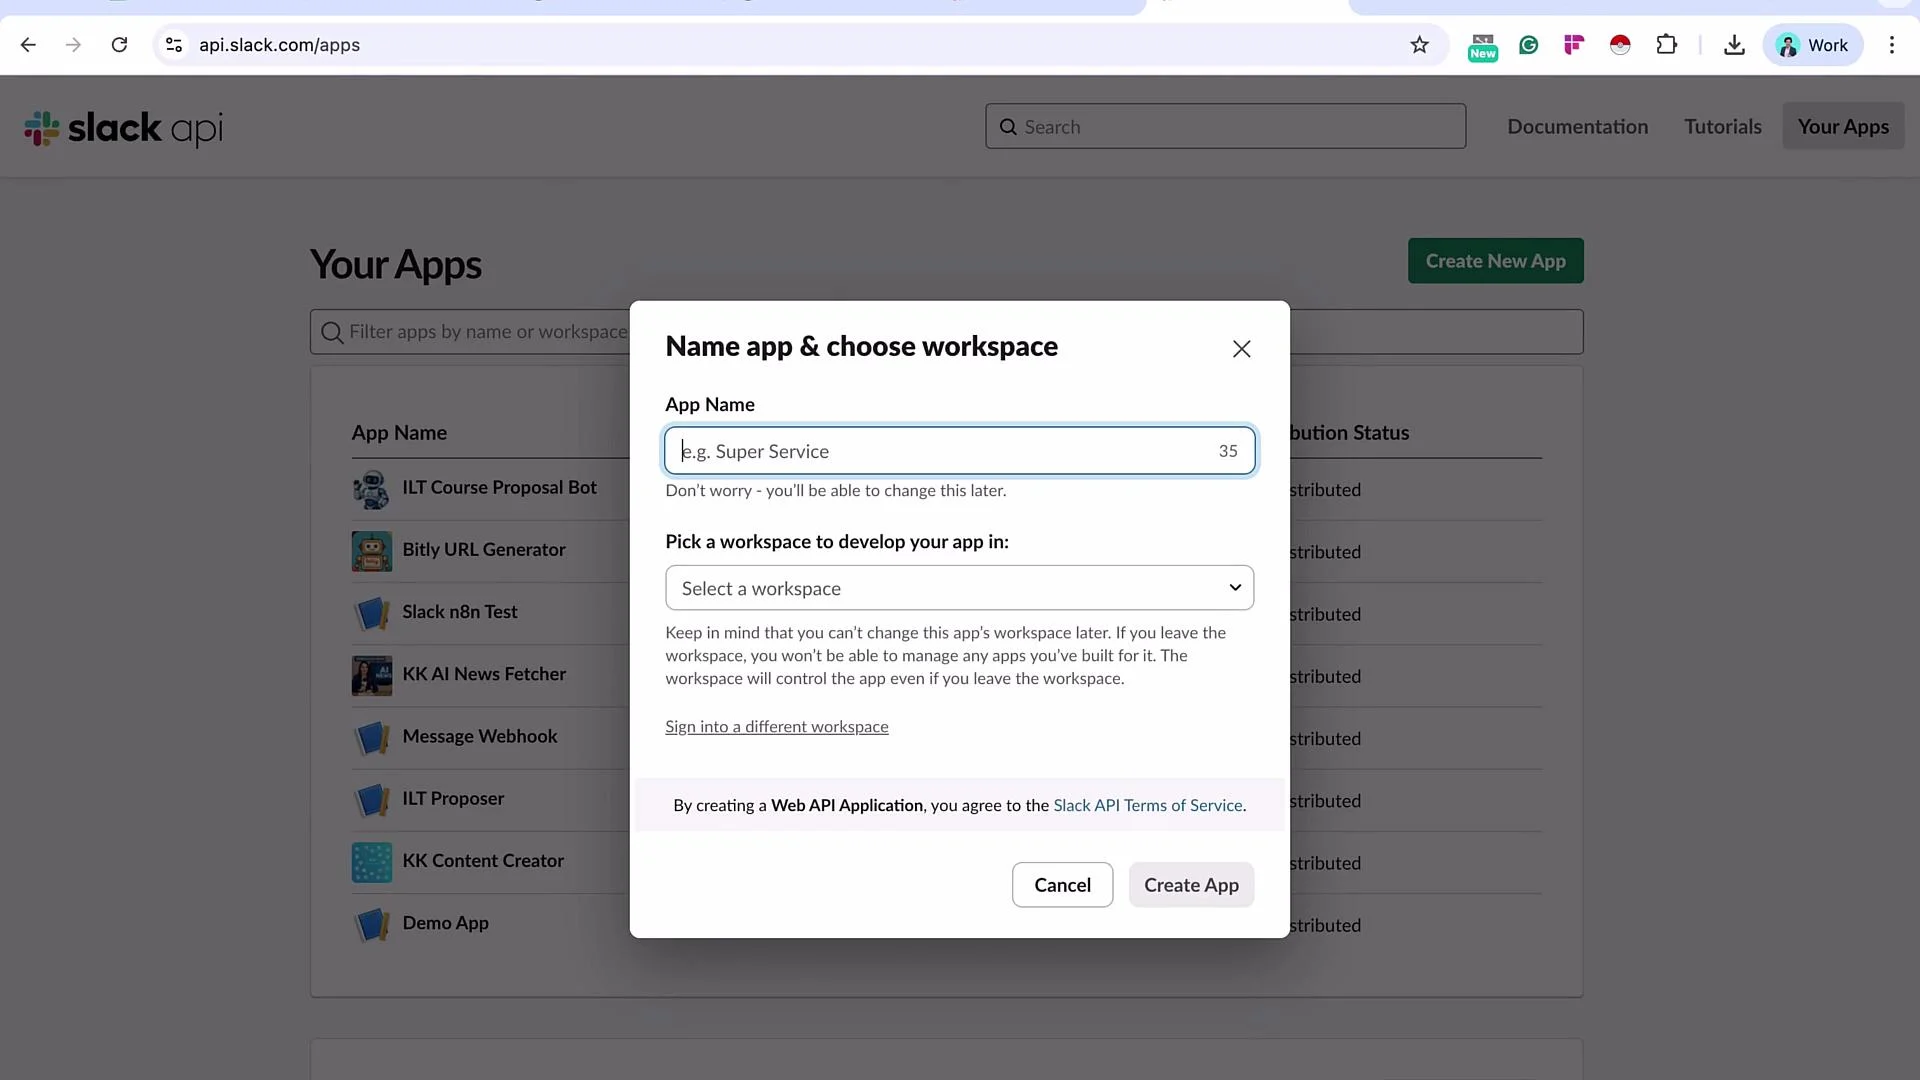Open the KK Content Creator app
The width and height of the screenshot is (1920, 1080).
point(483,861)
